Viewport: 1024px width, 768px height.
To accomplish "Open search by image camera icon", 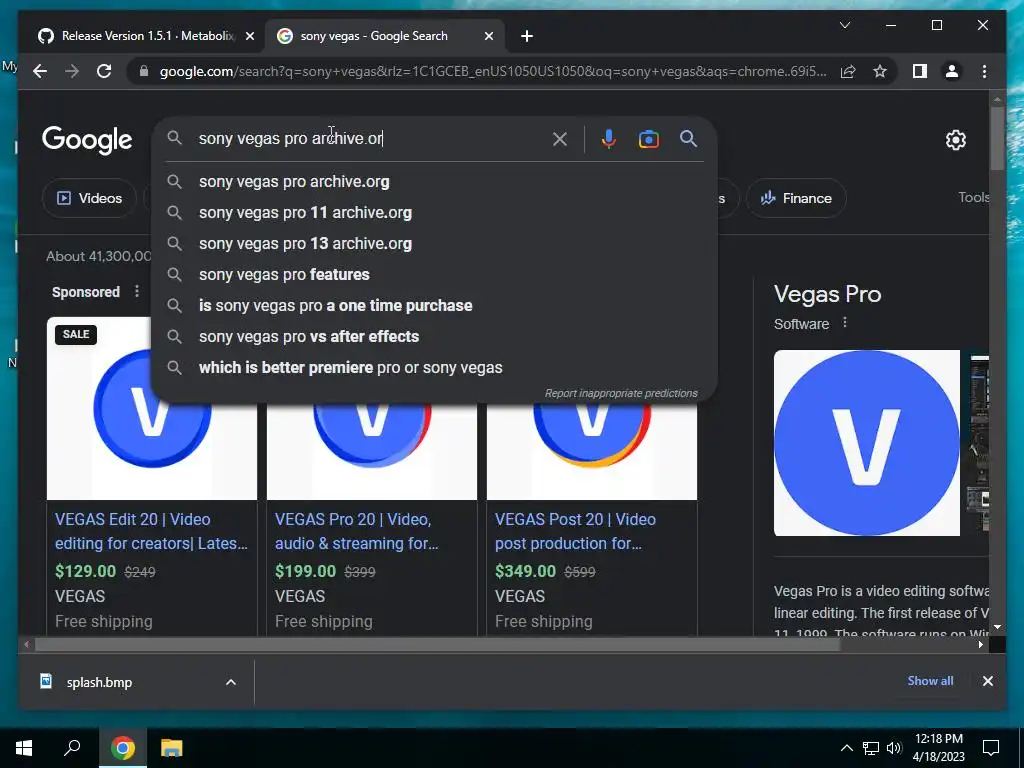I will pyautogui.click(x=648, y=139).
